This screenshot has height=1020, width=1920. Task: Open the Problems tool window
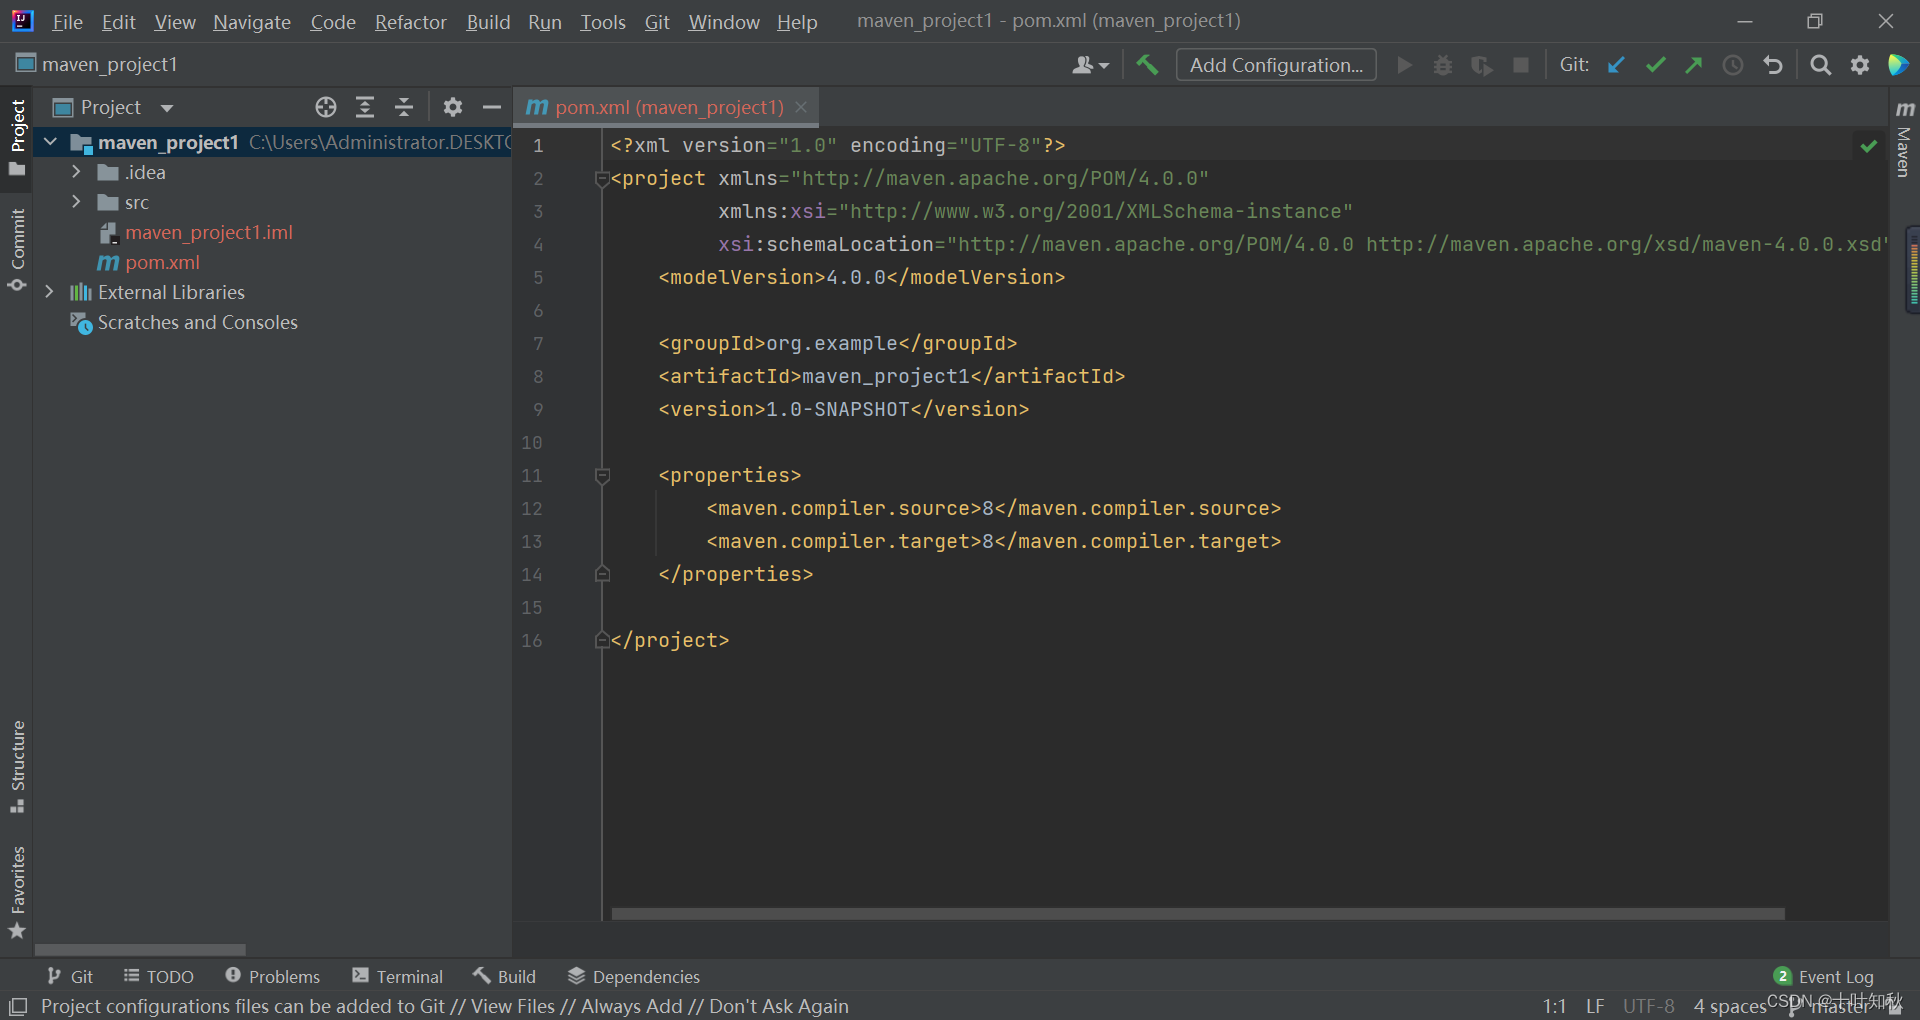pyautogui.click(x=272, y=976)
